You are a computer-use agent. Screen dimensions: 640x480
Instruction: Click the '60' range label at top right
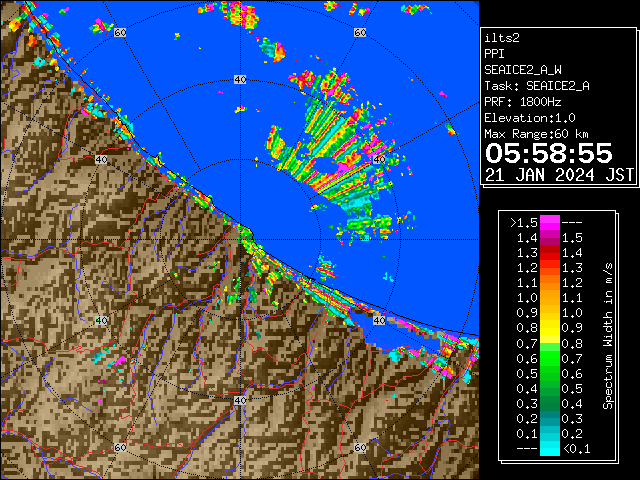pyautogui.click(x=360, y=32)
